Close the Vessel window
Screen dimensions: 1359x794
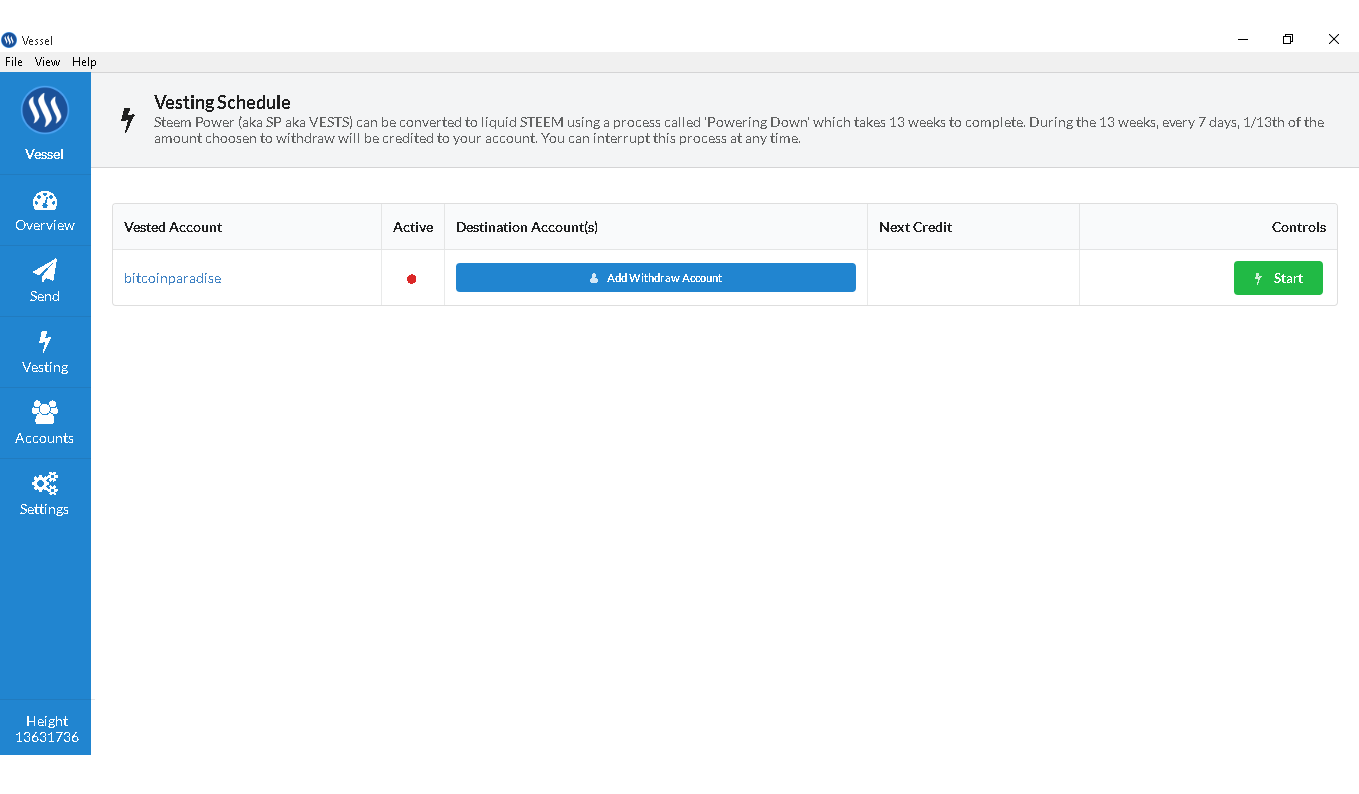click(x=1334, y=39)
